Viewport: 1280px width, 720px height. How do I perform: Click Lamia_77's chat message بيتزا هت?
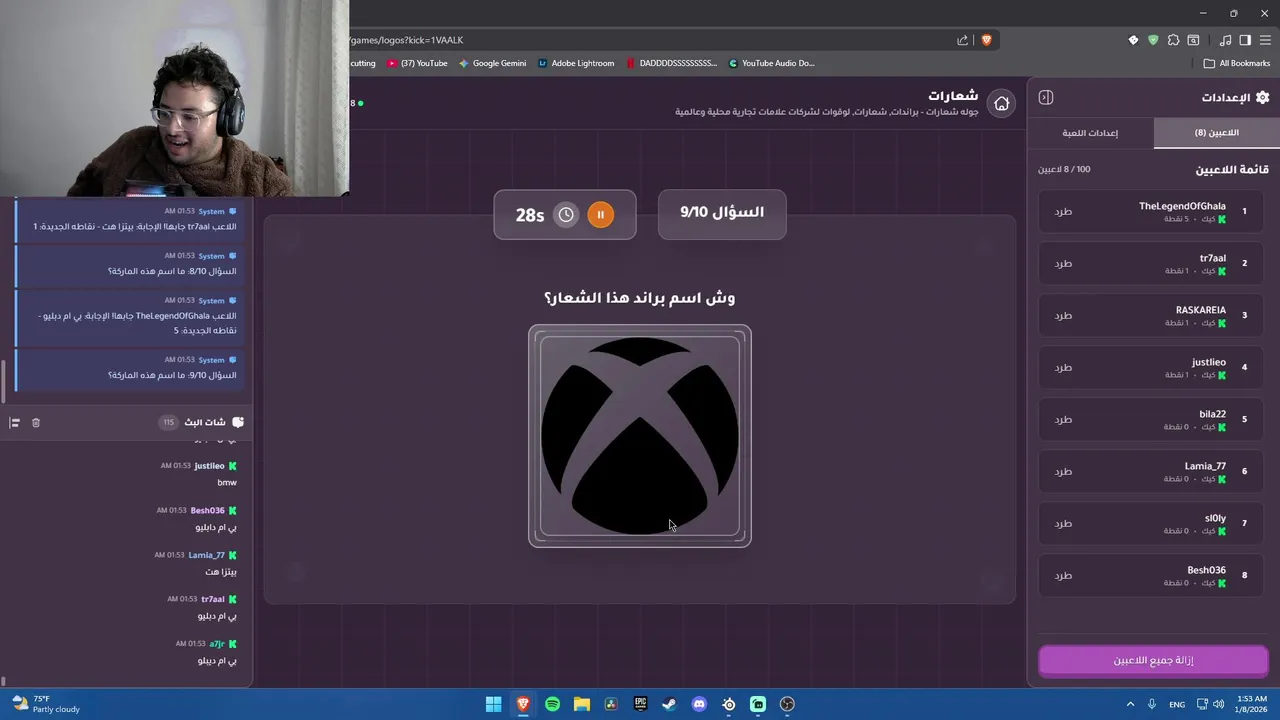tap(221, 572)
